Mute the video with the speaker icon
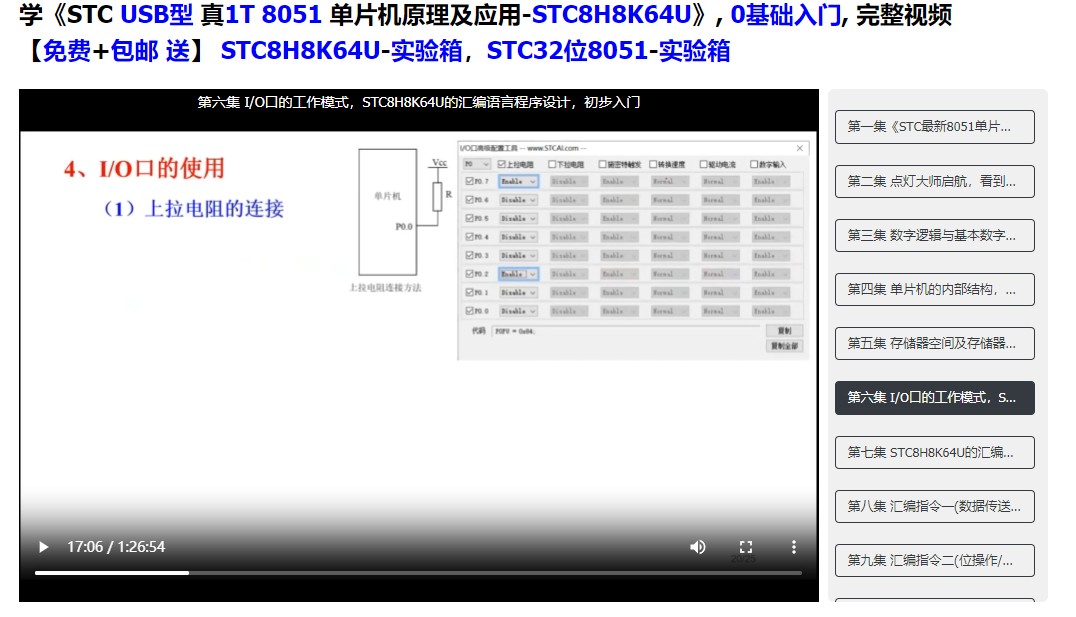Screen dimensions: 1076x617 pyautogui.click(x=698, y=547)
